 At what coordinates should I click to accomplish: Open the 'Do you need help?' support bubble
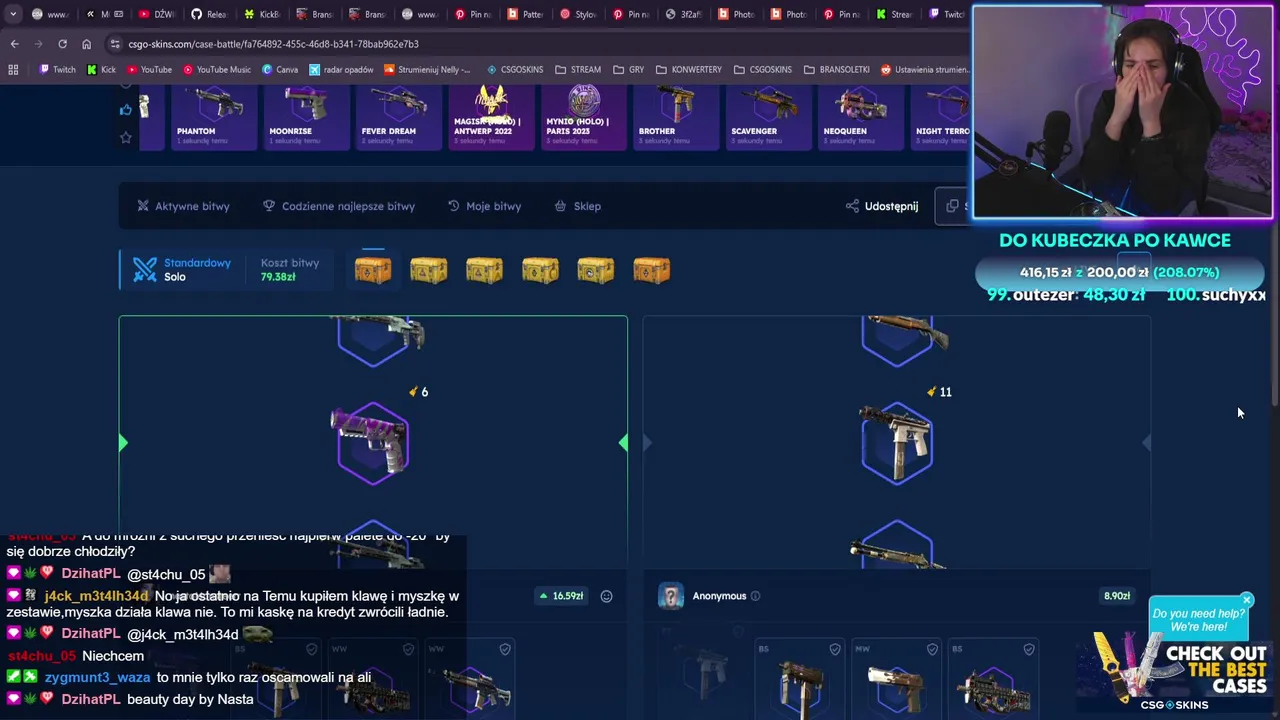click(1198, 620)
